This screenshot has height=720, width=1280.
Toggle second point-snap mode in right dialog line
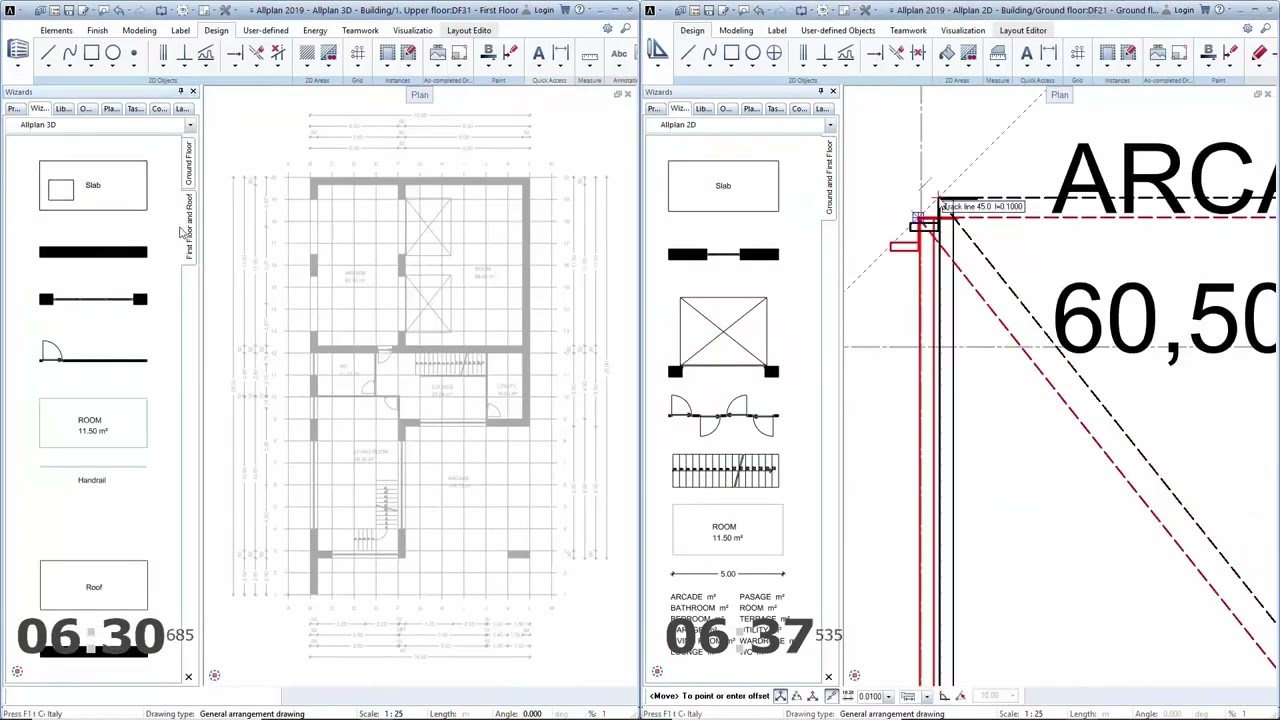[x=798, y=696]
